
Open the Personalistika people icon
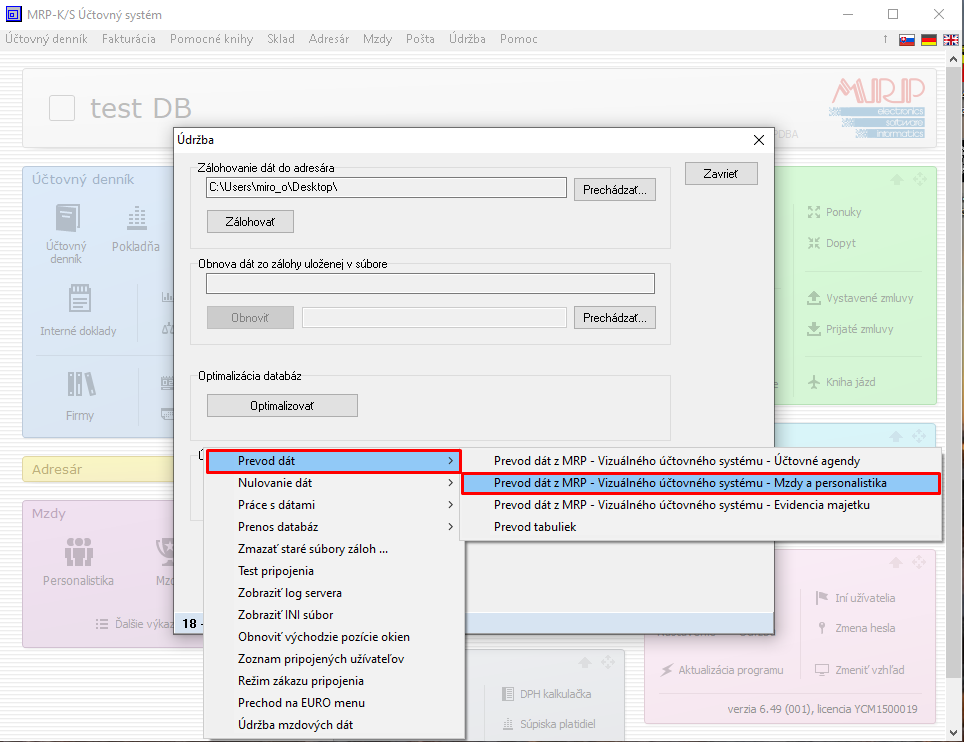[79, 551]
